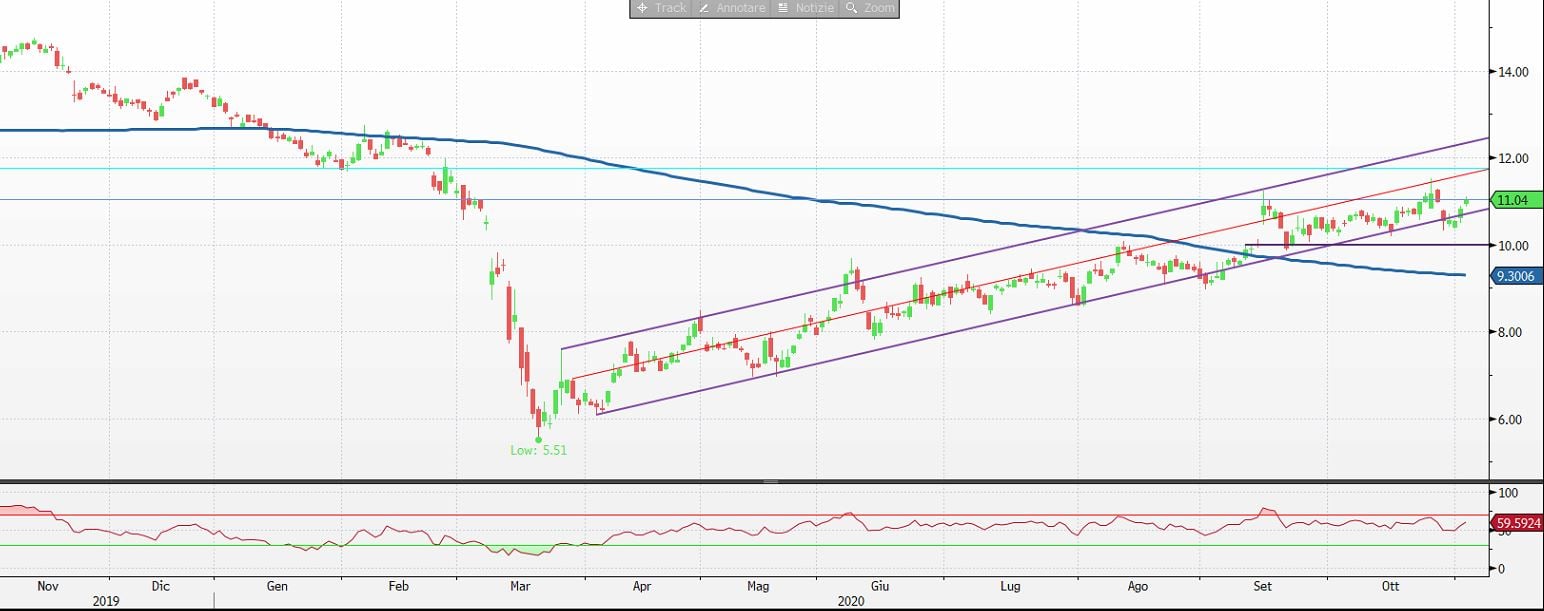The height and width of the screenshot is (611, 1544).
Task: Click the 100 level on RSI axis
Action: pos(1508,494)
